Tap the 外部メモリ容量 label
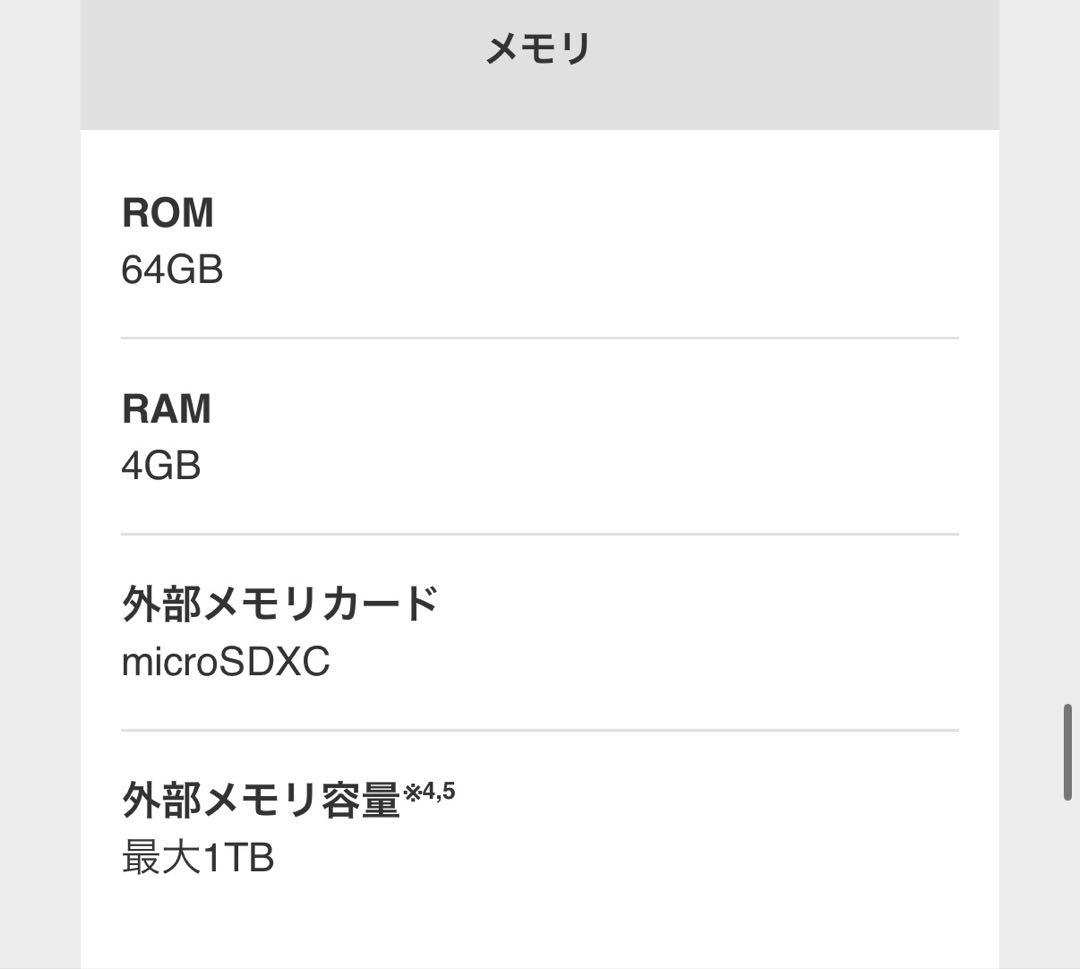Screen dimensions: 1080x969 261,800
